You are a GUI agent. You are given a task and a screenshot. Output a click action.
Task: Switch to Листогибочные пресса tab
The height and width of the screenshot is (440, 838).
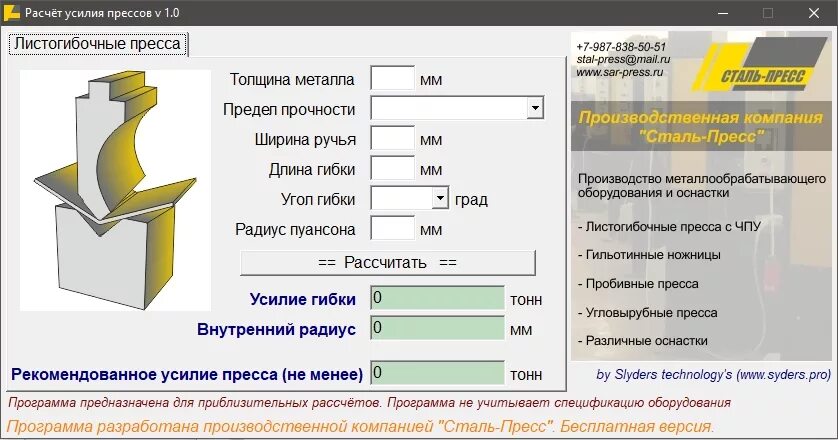[97, 44]
